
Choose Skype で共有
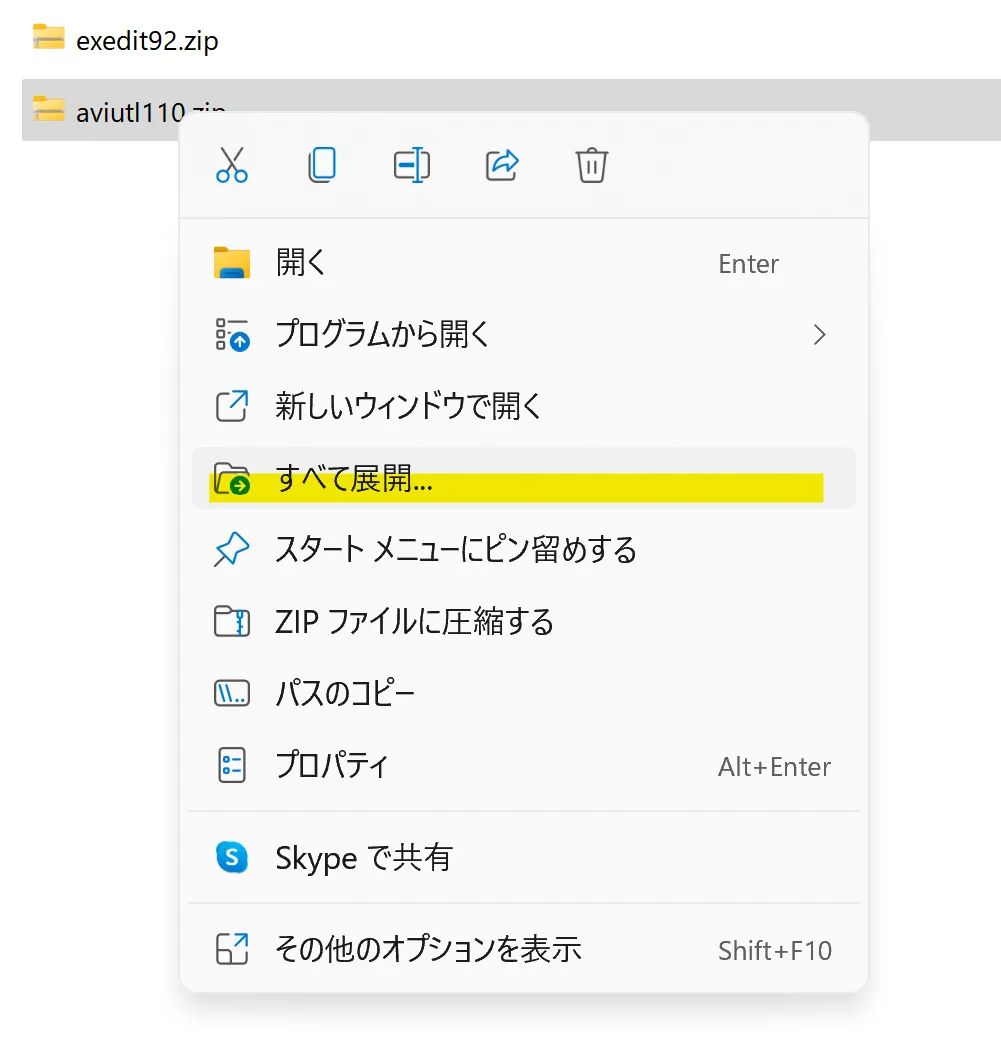pyautogui.click(x=523, y=858)
